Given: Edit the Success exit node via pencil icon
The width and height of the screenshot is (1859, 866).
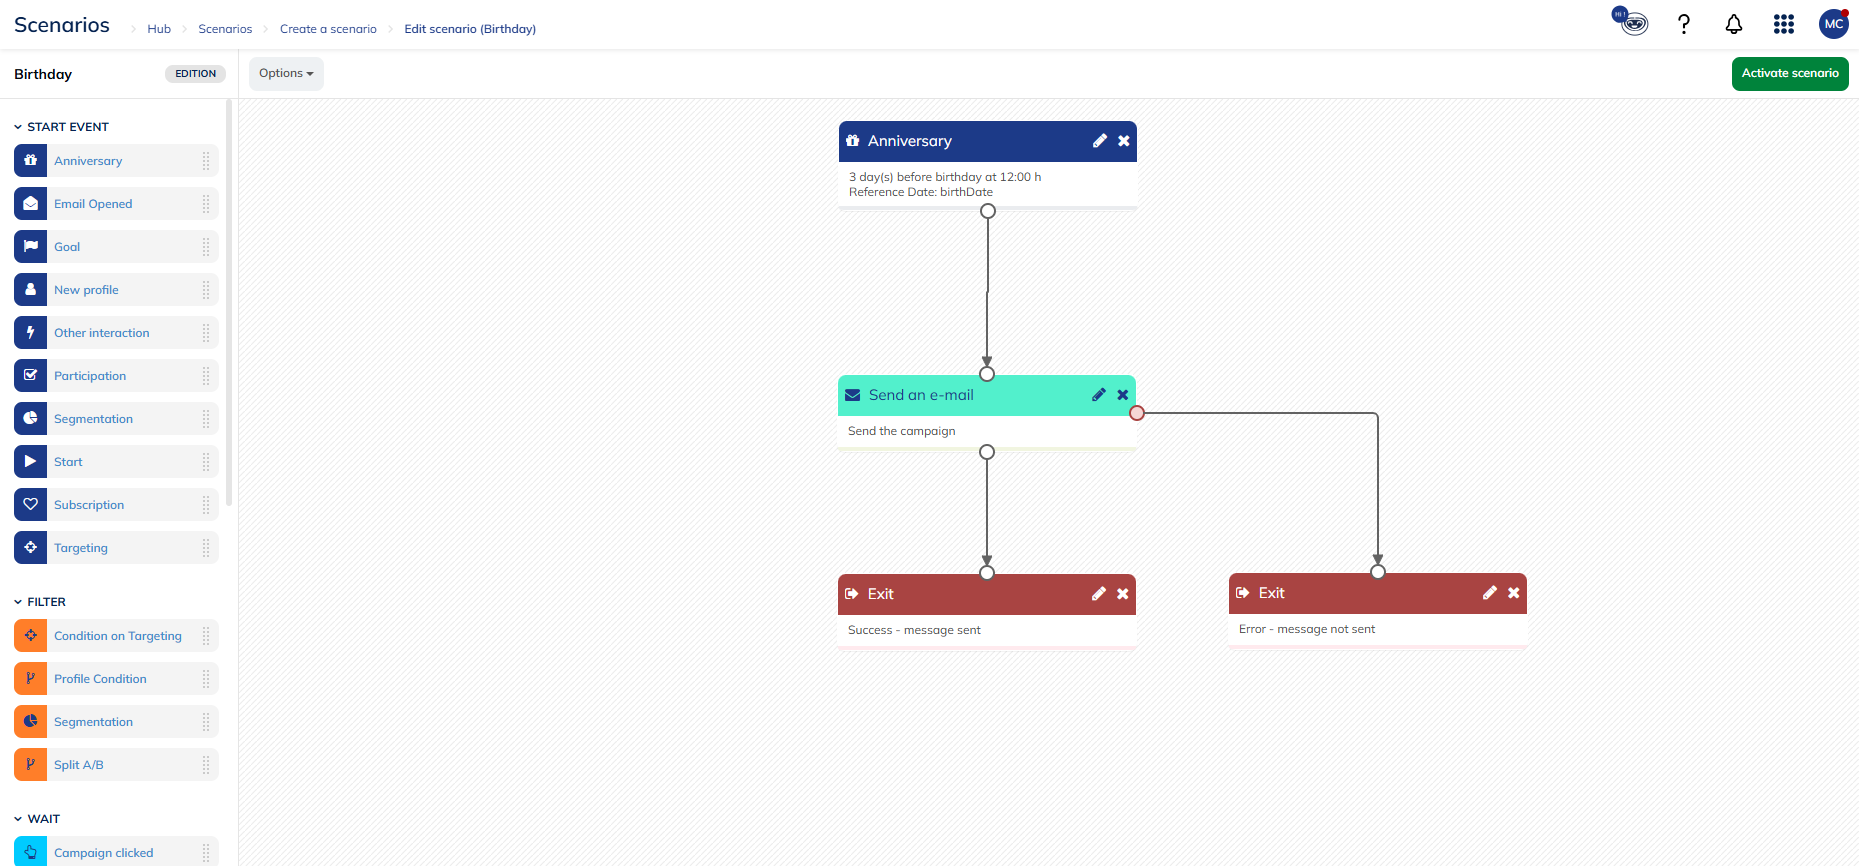Looking at the screenshot, I should (1098, 594).
